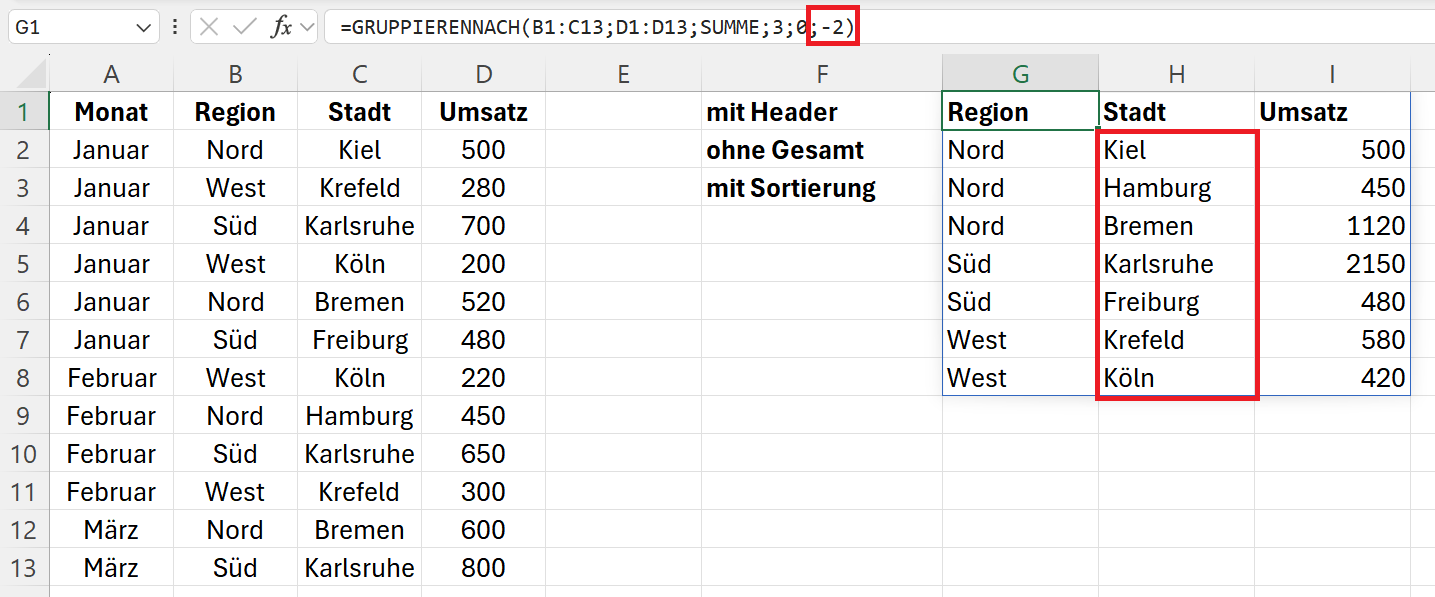Image resolution: width=1435 pixels, height=597 pixels.
Task: Open Insert Function fx icon
Action: 282,27
